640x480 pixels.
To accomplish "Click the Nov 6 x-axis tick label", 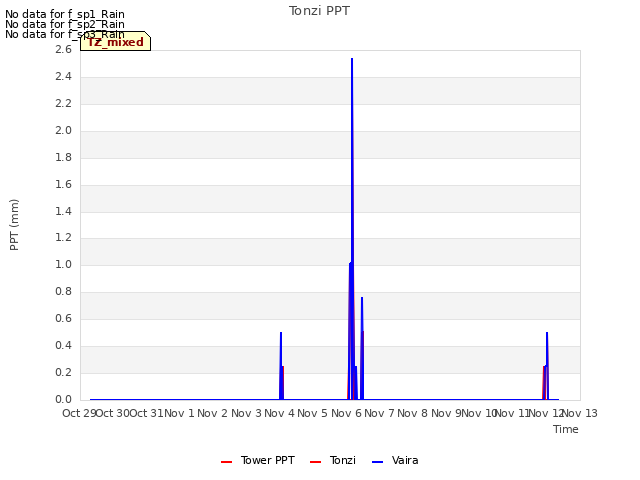I will (346, 413).
